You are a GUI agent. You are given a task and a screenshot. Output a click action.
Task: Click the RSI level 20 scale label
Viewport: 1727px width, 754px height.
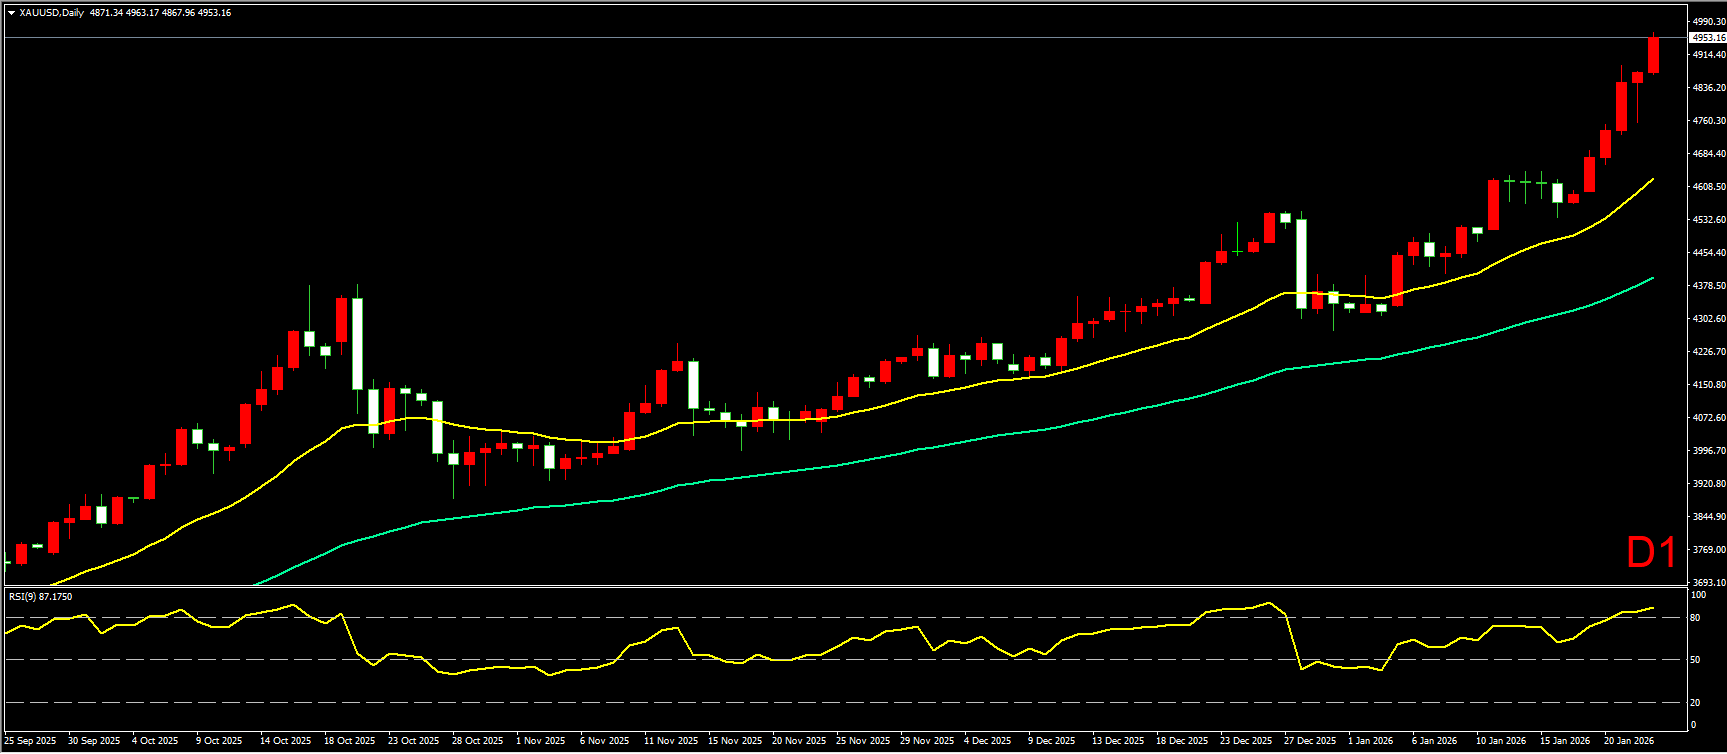tap(1695, 702)
